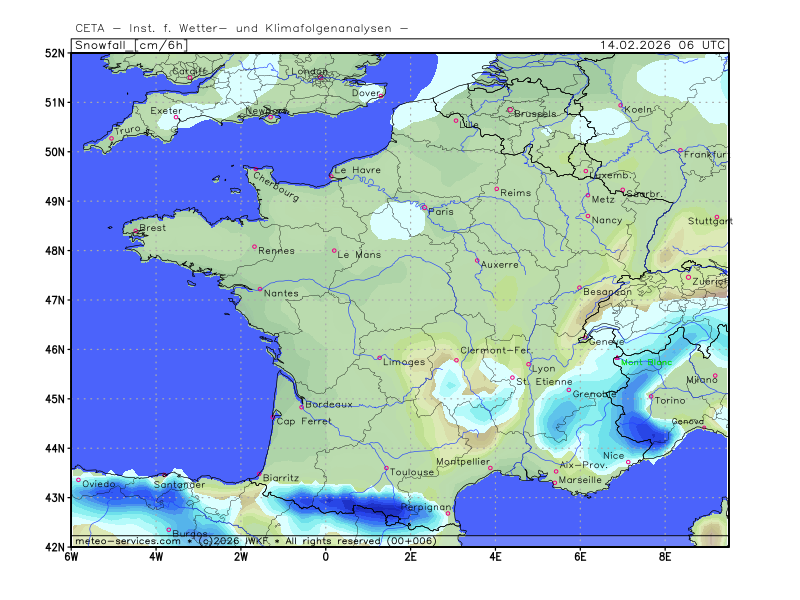Click the 2E longitude axis label

click(x=410, y=555)
